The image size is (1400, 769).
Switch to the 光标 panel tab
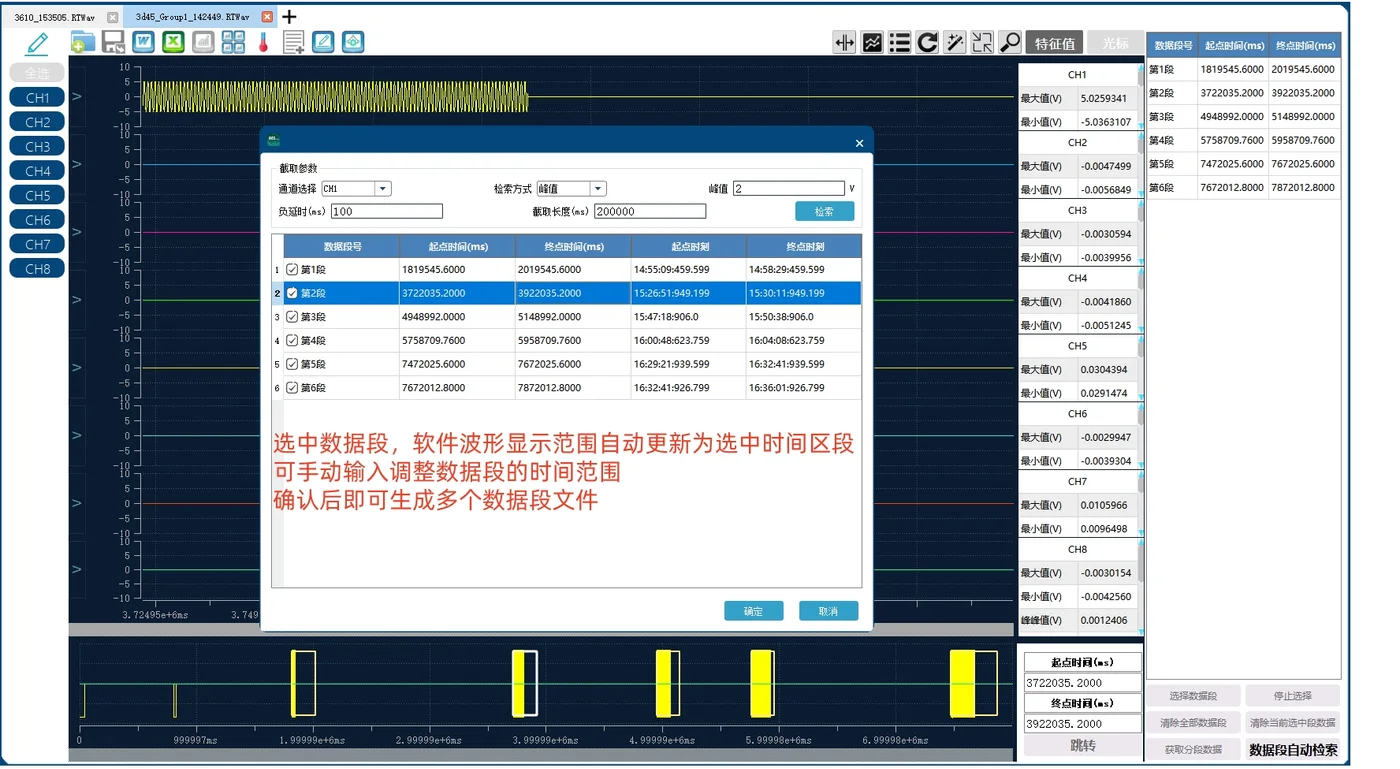click(1116, 43)
